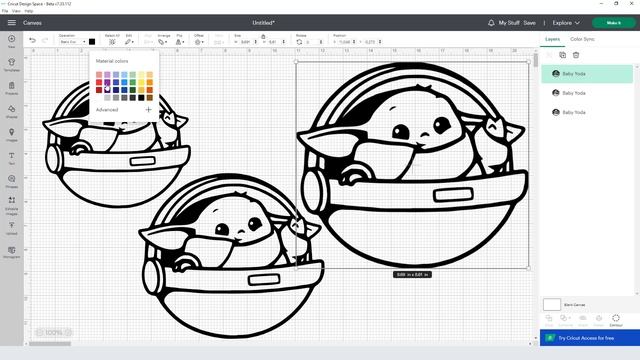The height and width of the screenshot is (360, 640).
Task: Delete the selected layer with trash icon
Action: click(576, 55)
